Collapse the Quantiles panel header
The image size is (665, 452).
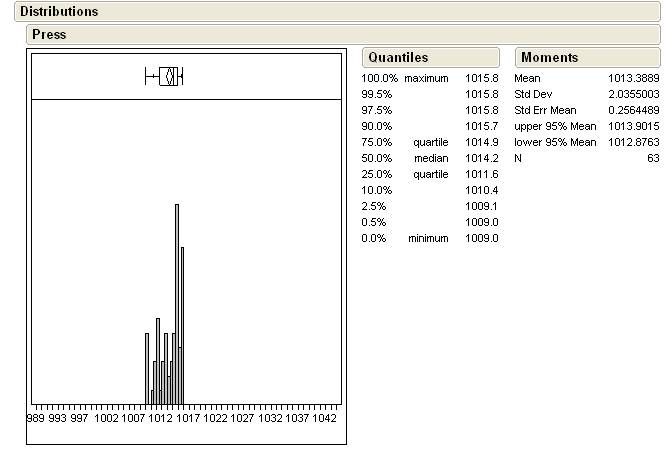[x=398, y=58]
